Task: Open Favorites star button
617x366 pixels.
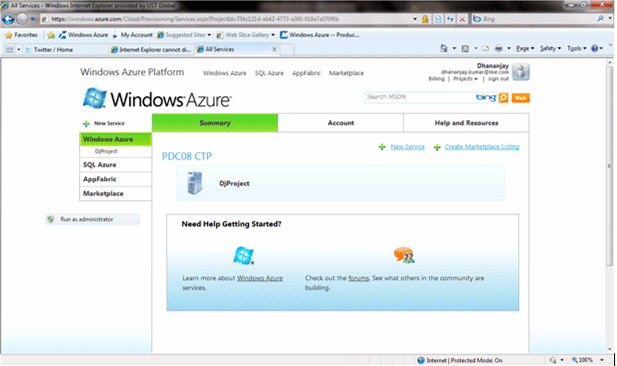Action: click(x=21, y=35)
